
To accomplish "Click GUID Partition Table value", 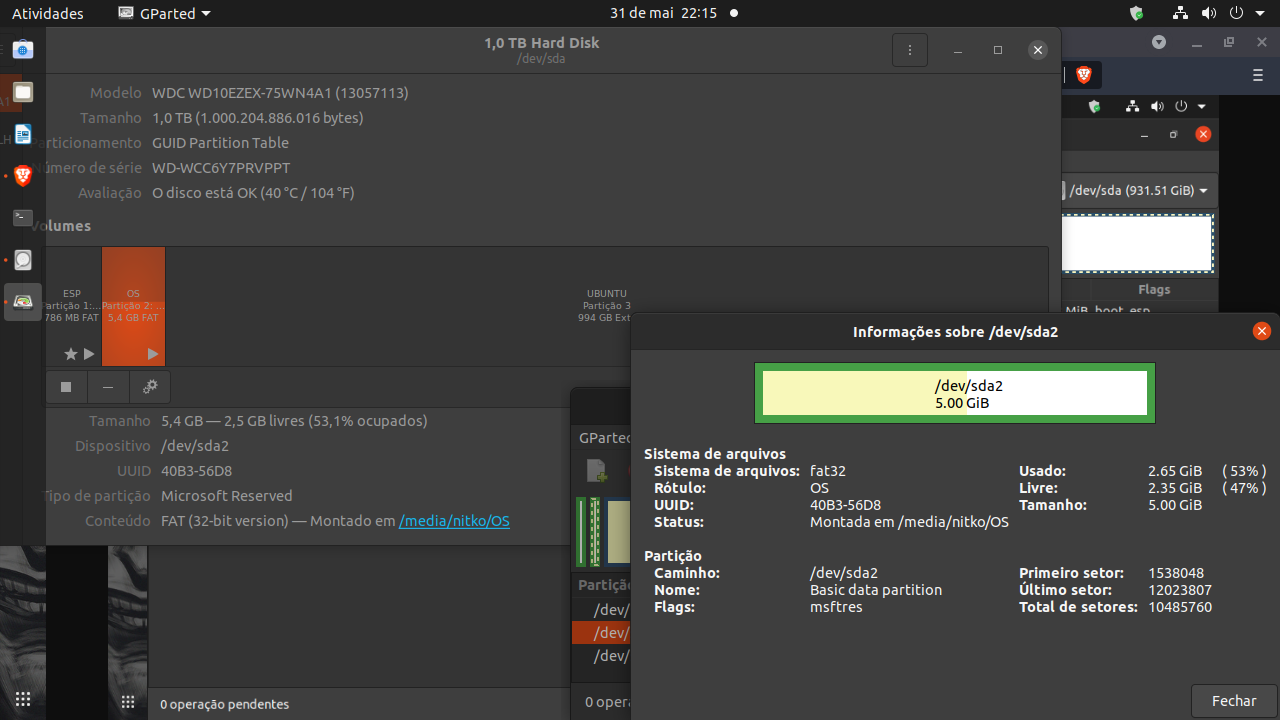I will coord(220,143).
